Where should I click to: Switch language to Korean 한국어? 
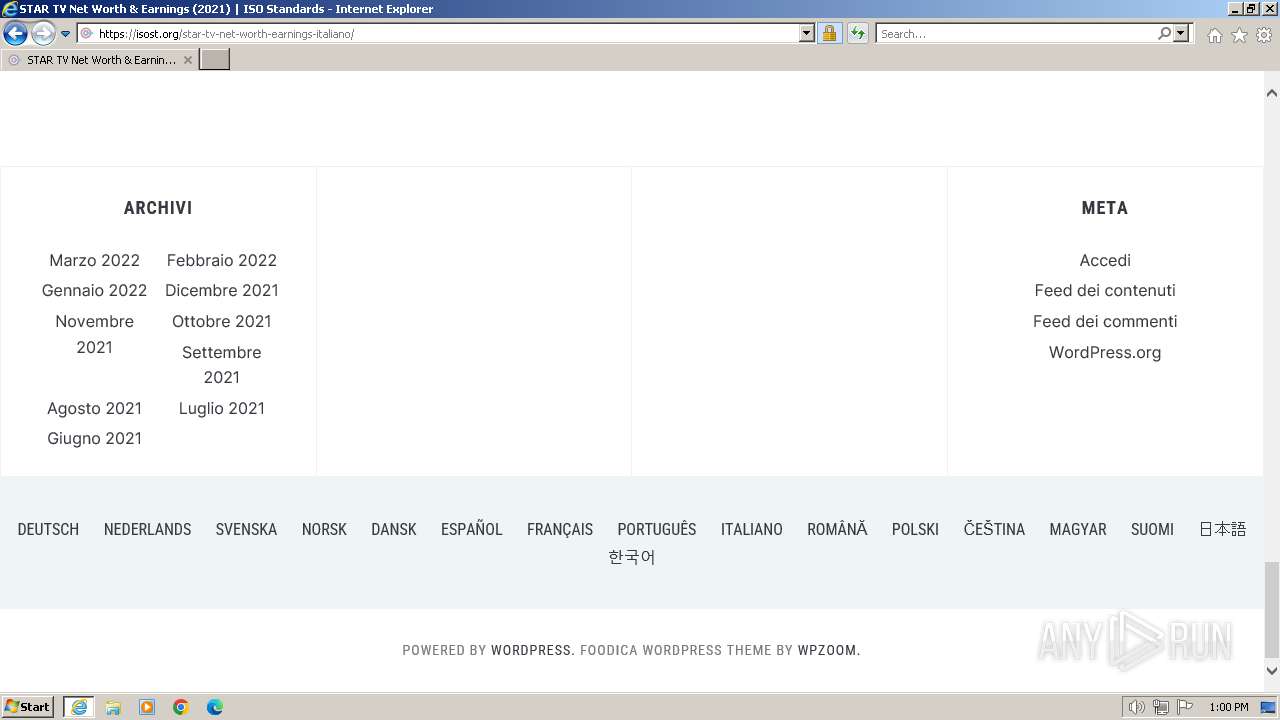[632, 557]
